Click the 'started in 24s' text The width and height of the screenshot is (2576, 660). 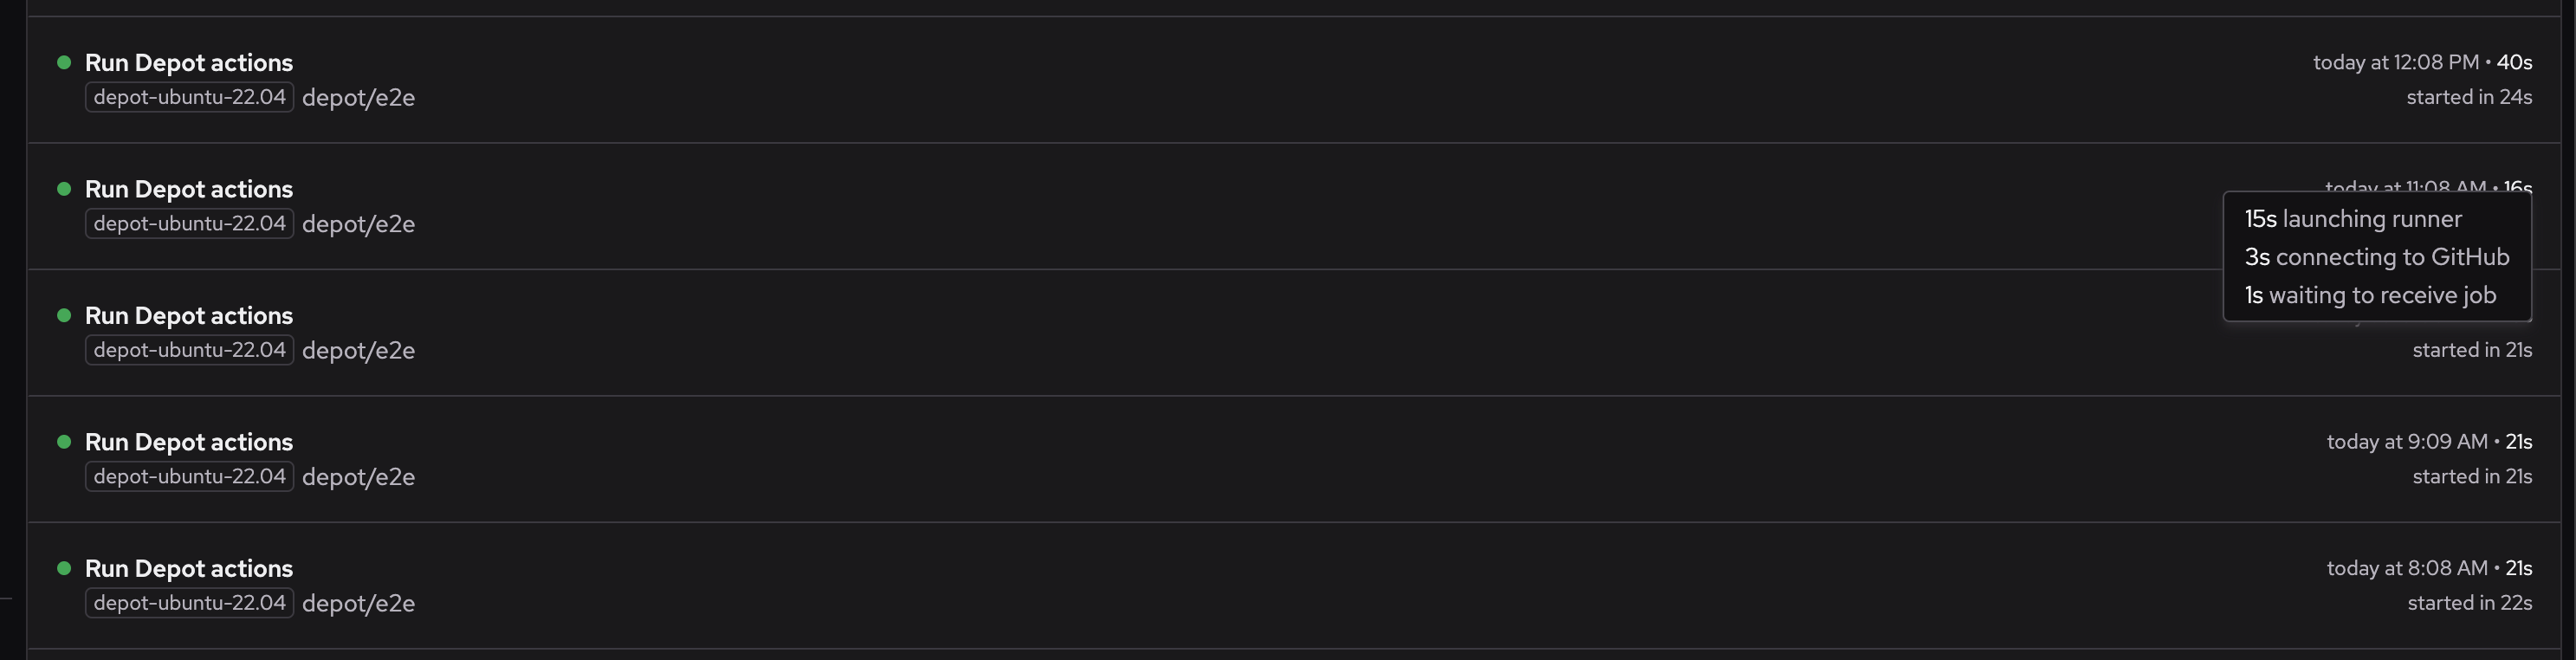(2468, 97)
